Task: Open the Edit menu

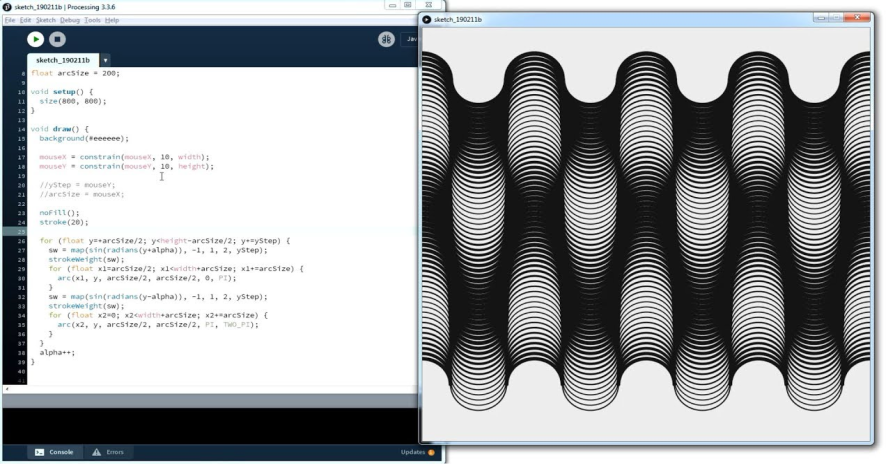Action: coord(25,20)
